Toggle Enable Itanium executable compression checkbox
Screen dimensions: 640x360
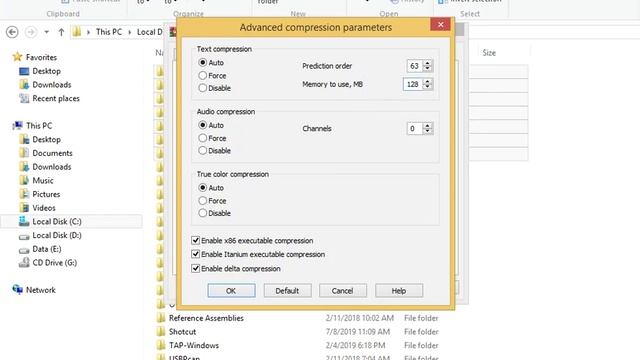(196, 254)
